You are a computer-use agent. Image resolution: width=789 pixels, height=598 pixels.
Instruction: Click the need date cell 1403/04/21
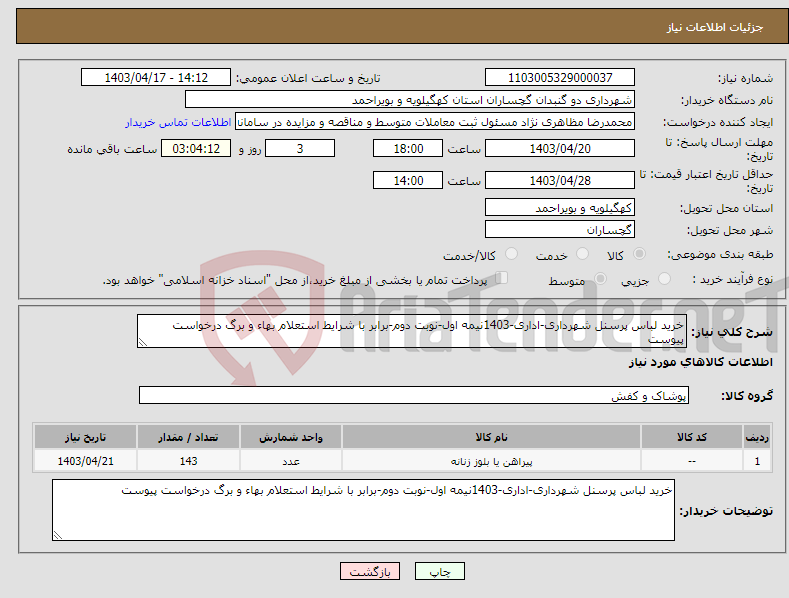[85, 461]
